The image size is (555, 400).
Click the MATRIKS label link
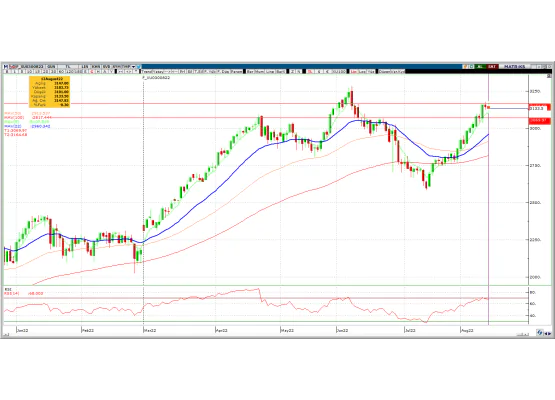coord(515,67)
